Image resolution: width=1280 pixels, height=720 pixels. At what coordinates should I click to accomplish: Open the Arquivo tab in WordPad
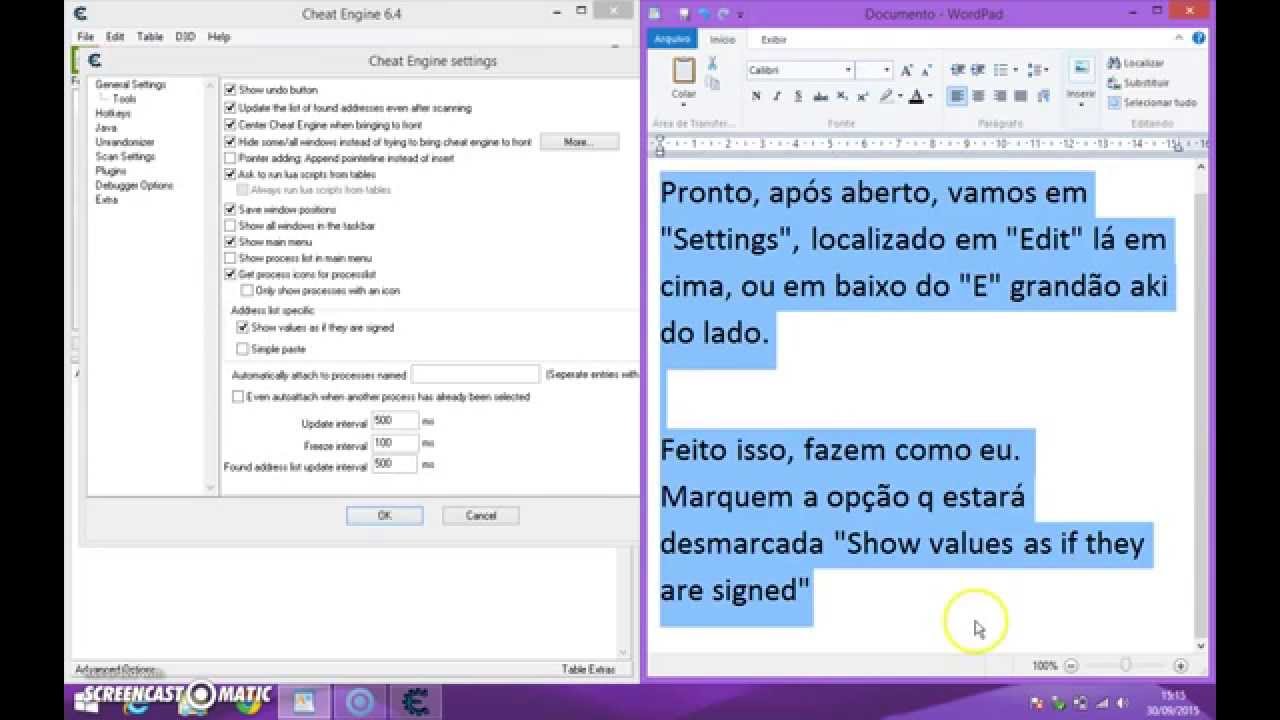tap(671, 39)
